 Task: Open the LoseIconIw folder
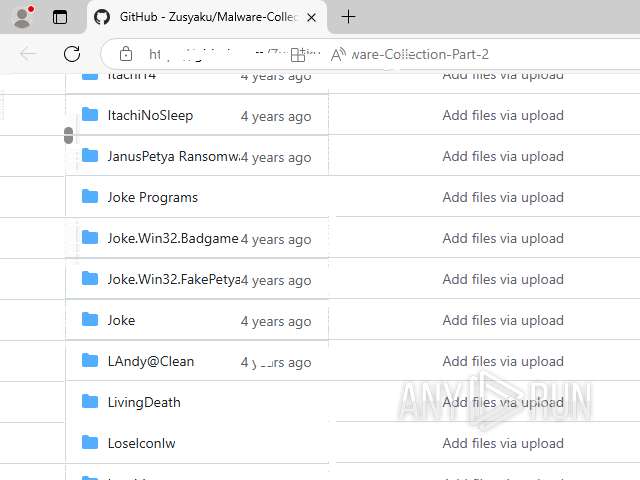142,443
